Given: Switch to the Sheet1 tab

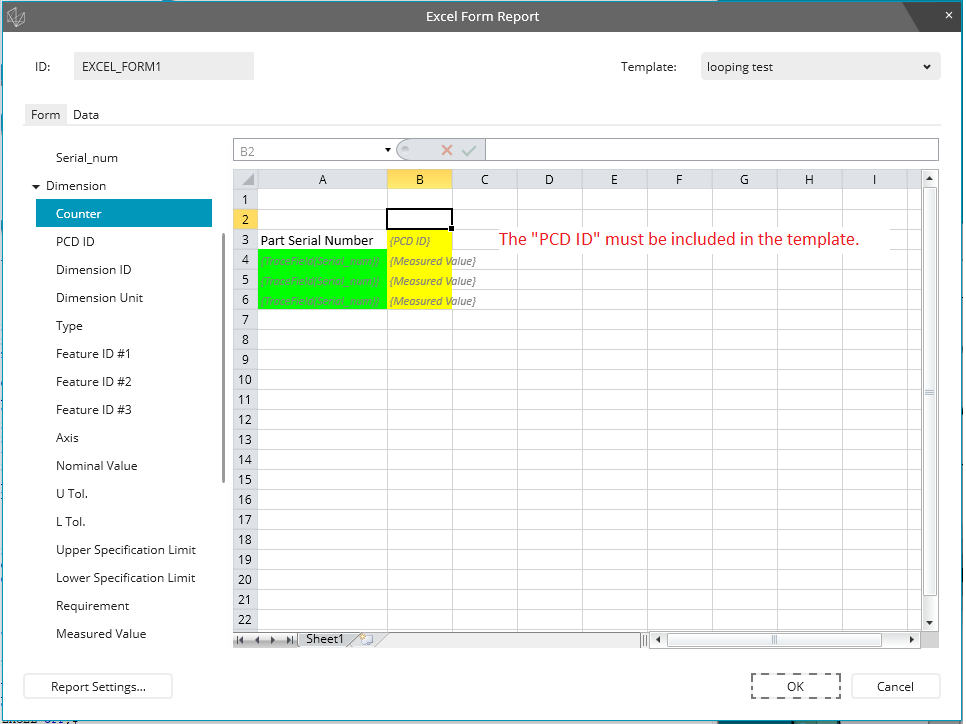Looking at the screenshot, I should tap(326, 638).
